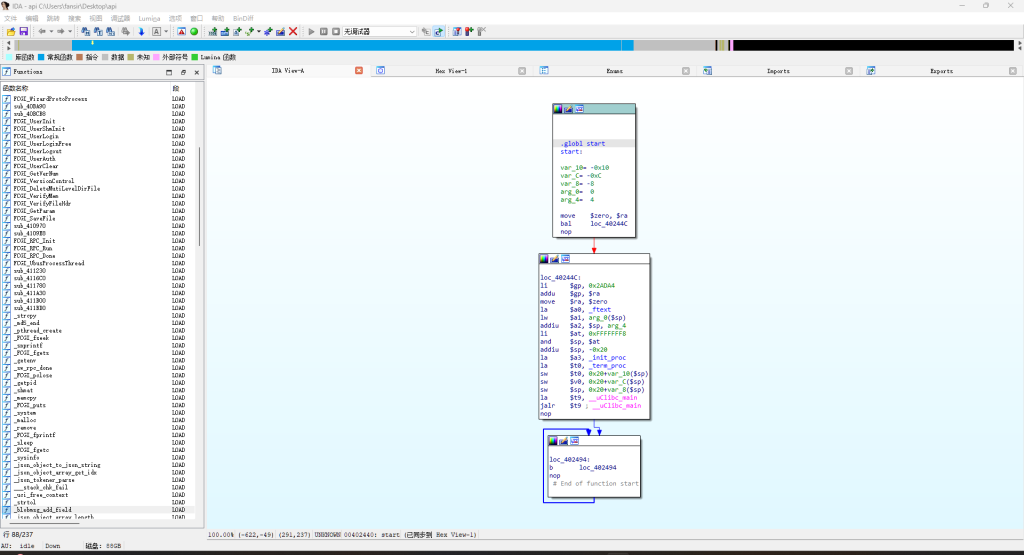1024x555 pixels.
Task: Switch to the Exports tab
Action: pyautogui.click(x=941, y=71)
